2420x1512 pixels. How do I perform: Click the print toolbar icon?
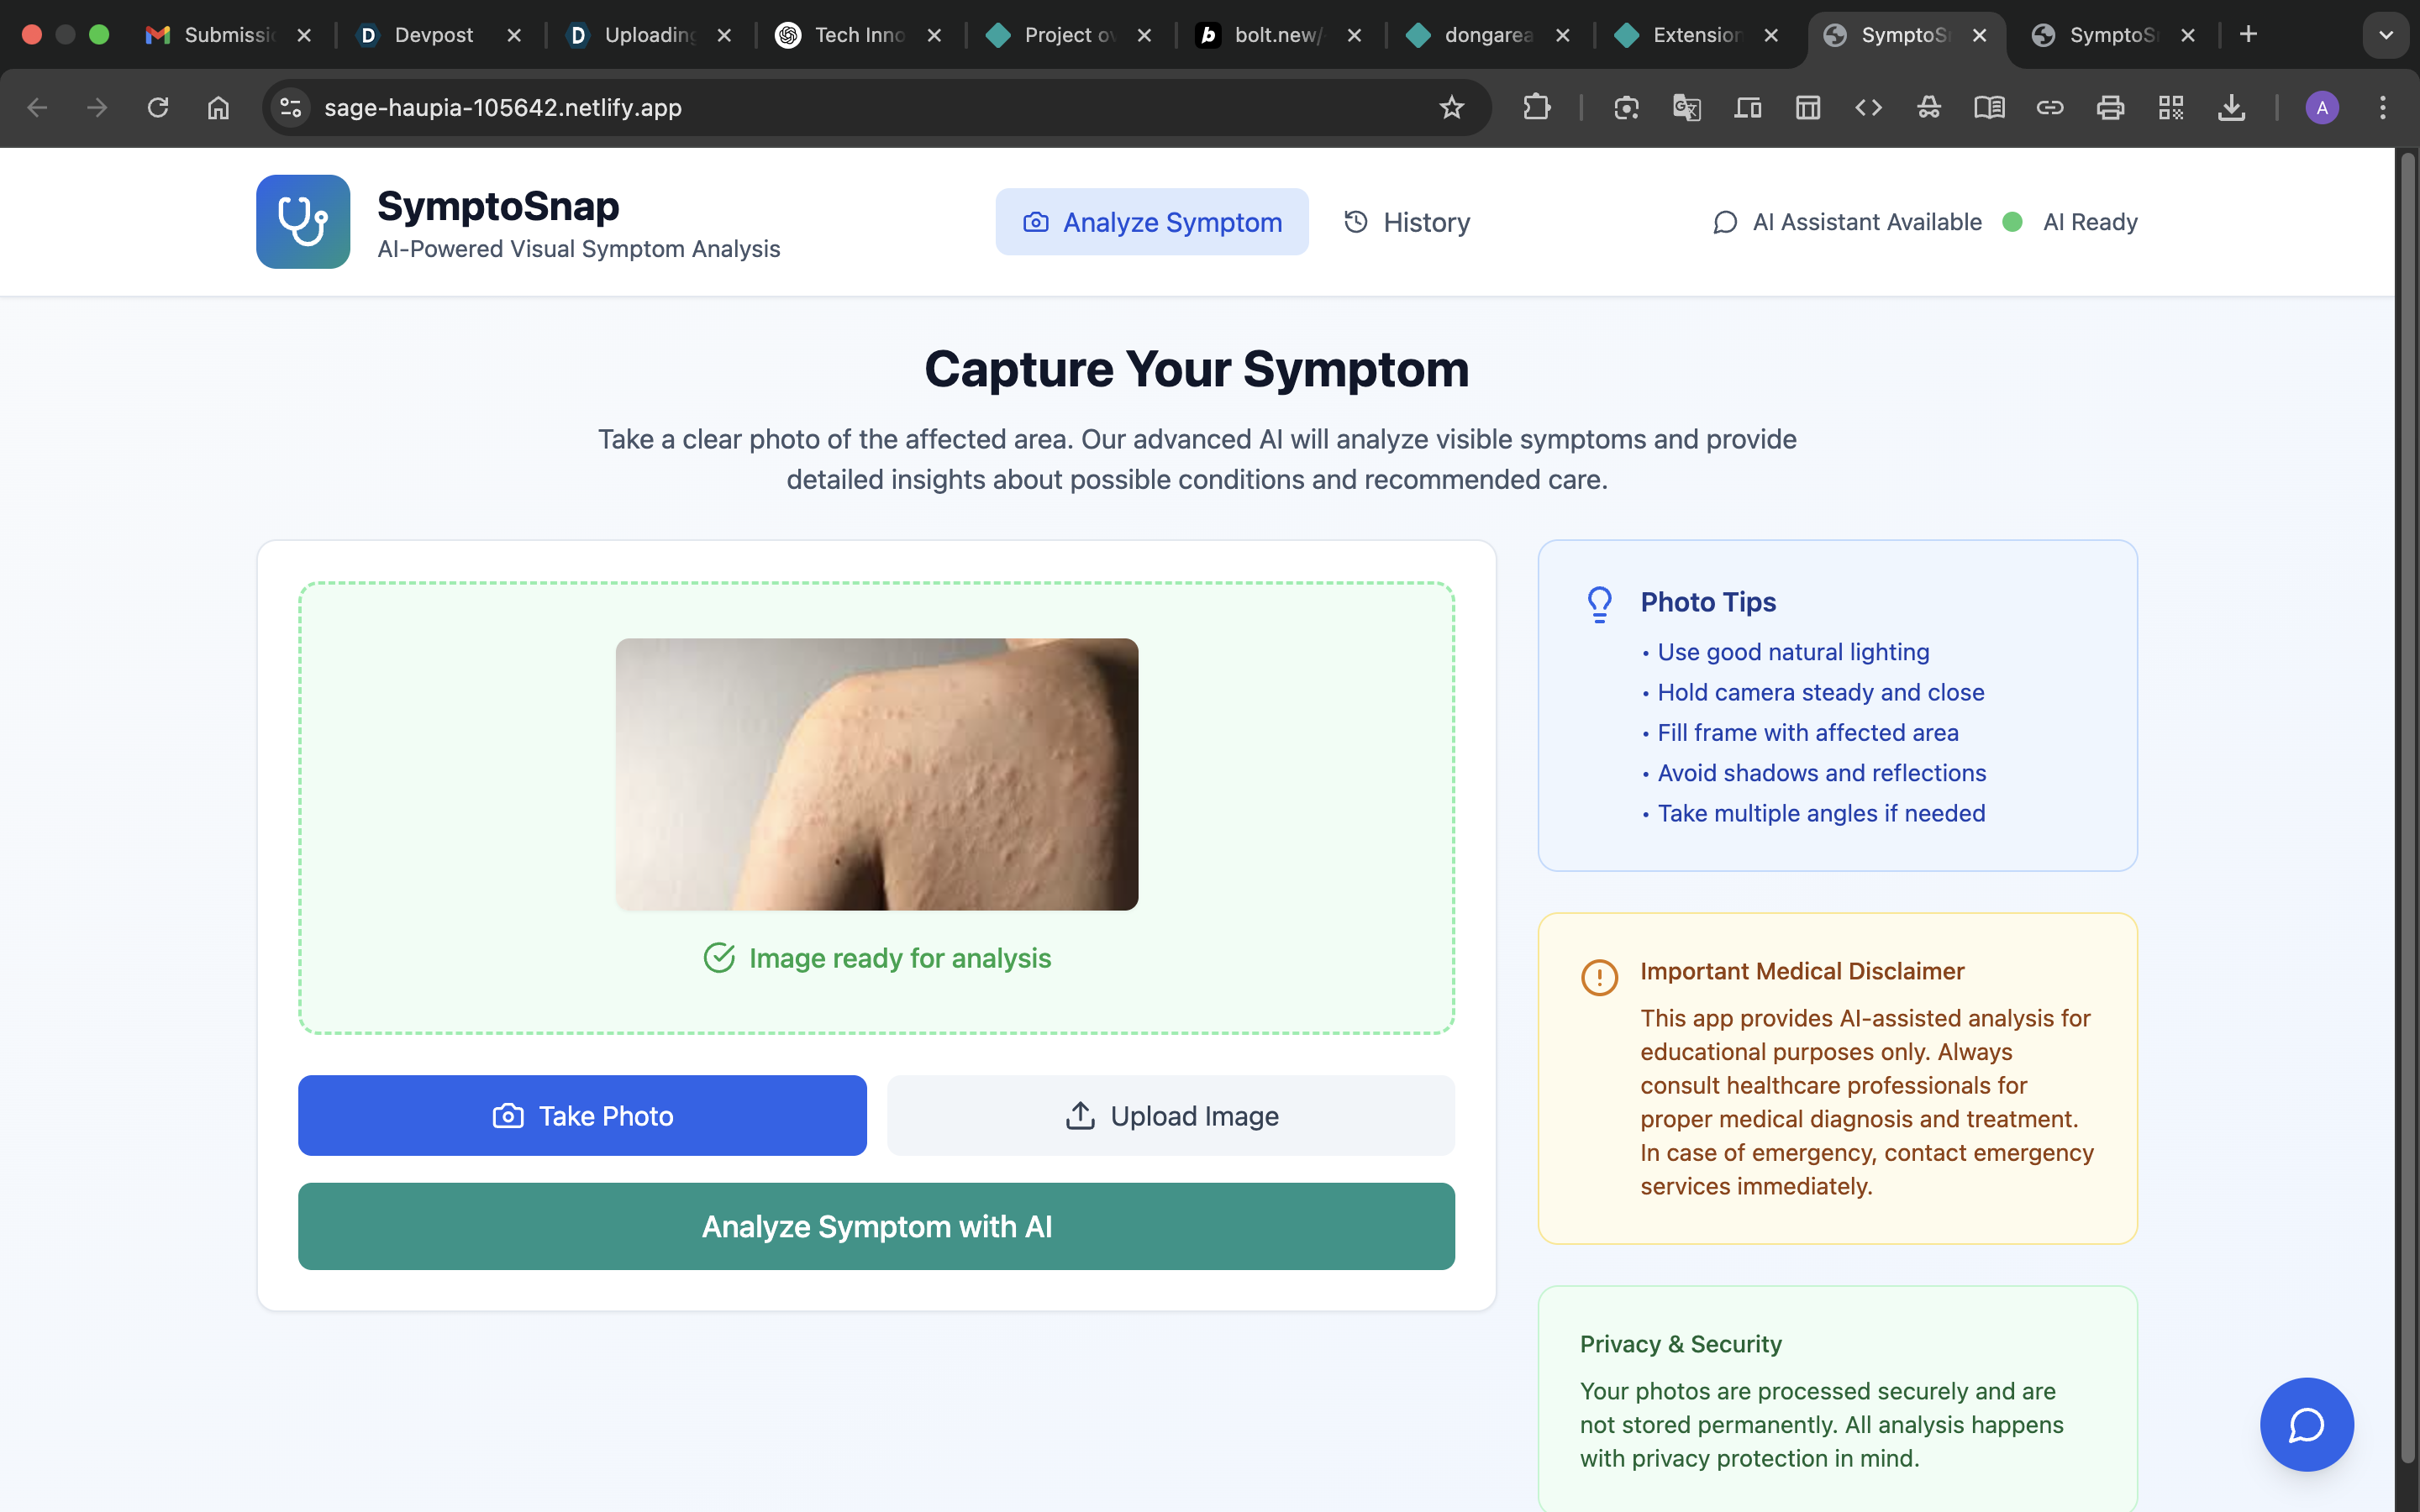2110,107
